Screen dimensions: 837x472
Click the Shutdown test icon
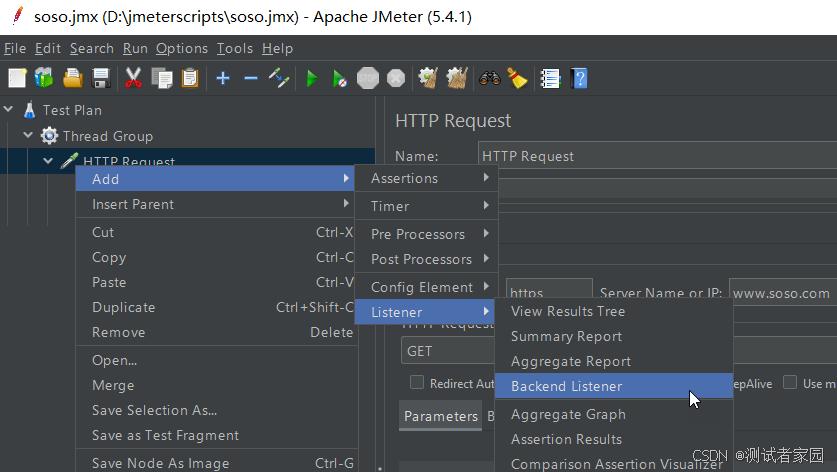396,78
